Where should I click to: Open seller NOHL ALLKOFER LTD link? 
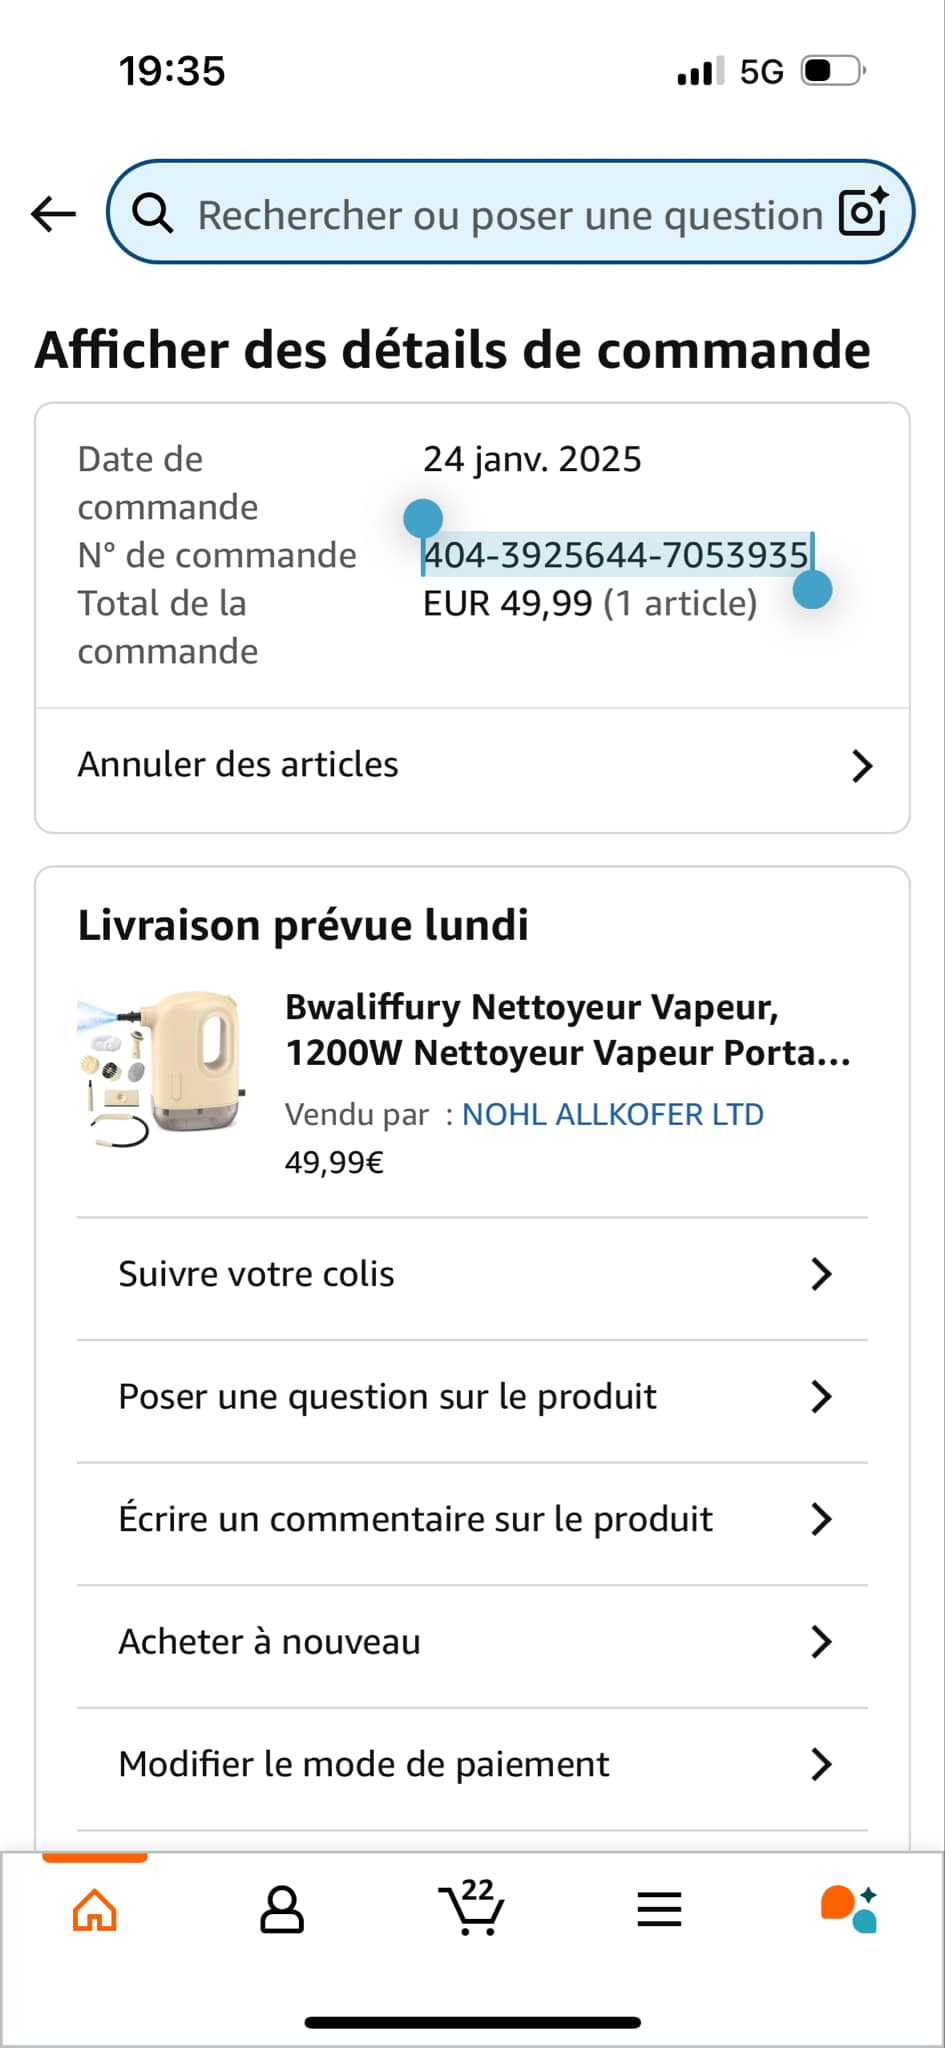click(x=612, y=1114)
